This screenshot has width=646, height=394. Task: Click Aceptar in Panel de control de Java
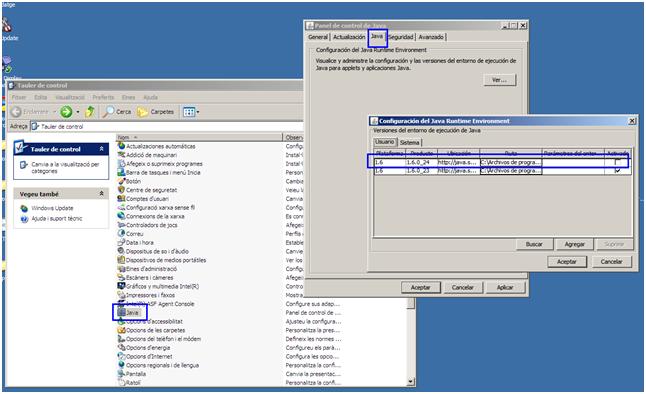tap(421, 288)
